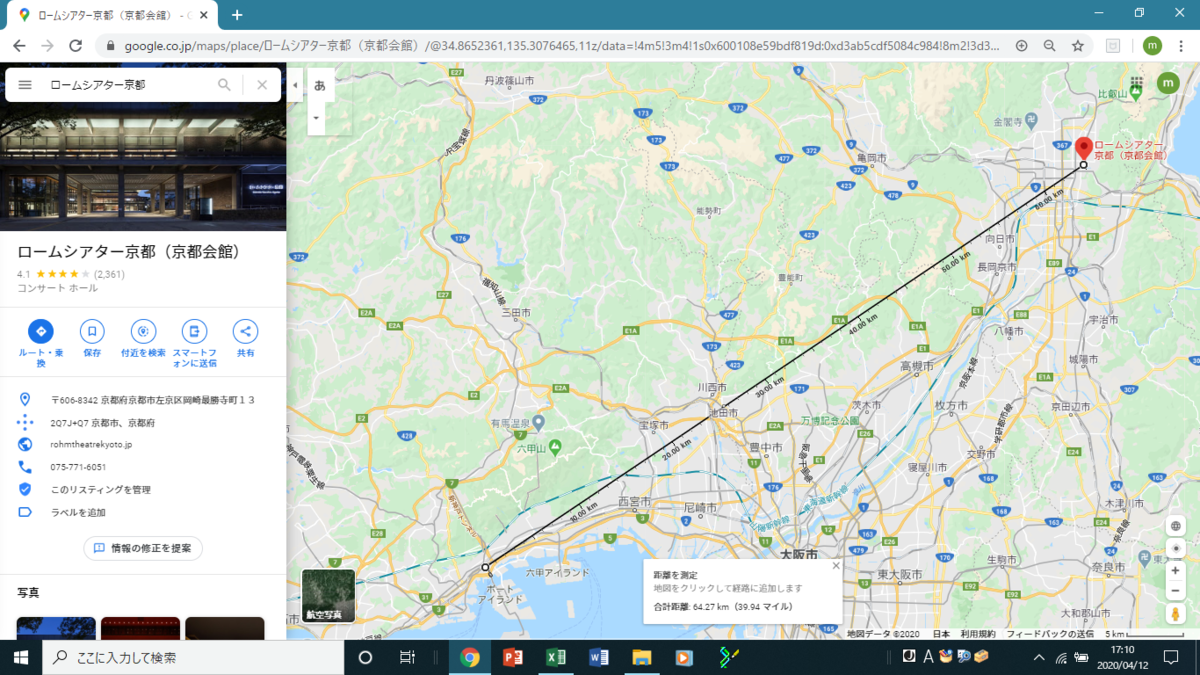Screen dimensions: 1200x675
Task: Open PowerPoint from the taskbar
Action: coord(513,657)
